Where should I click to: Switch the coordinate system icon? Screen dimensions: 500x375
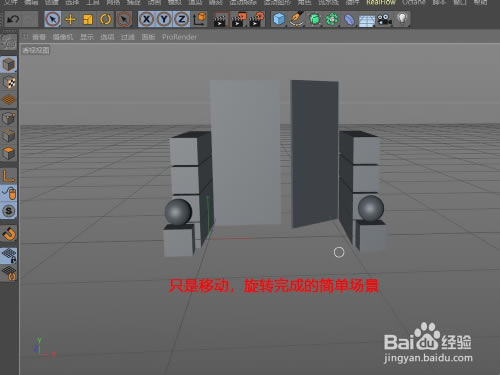coord(200,19)
